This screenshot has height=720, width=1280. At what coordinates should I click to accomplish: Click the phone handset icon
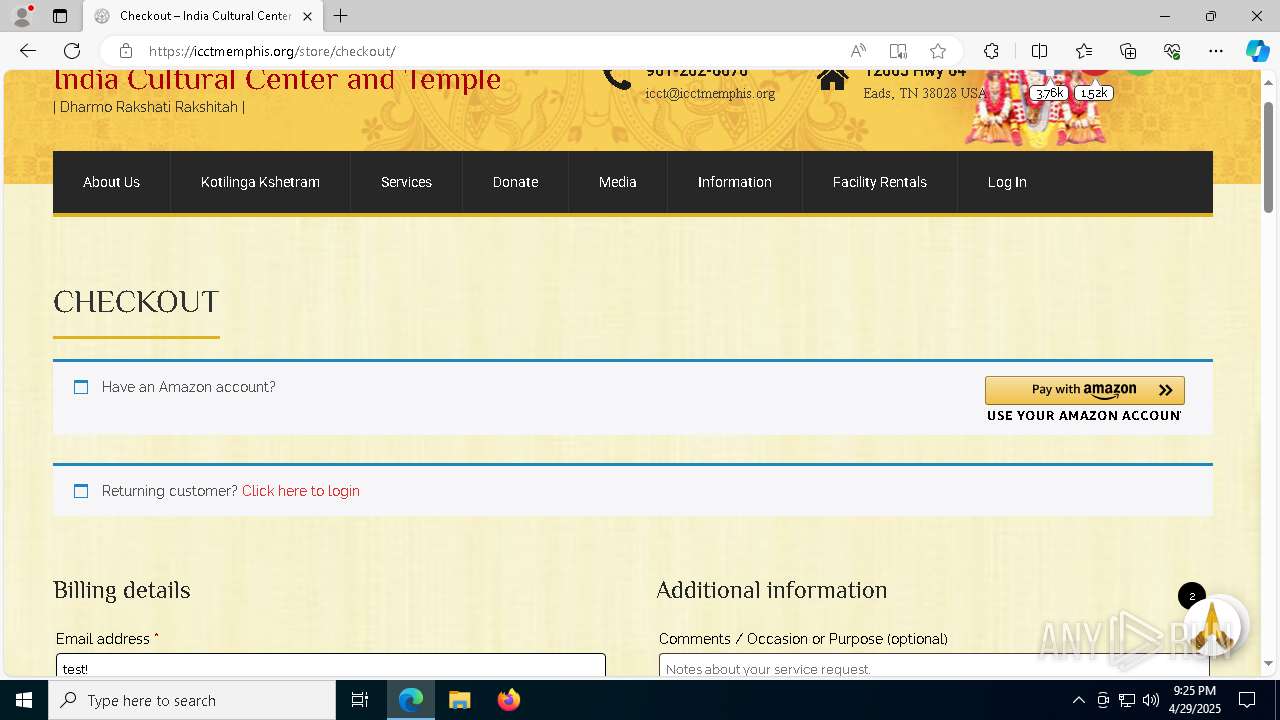617,78
